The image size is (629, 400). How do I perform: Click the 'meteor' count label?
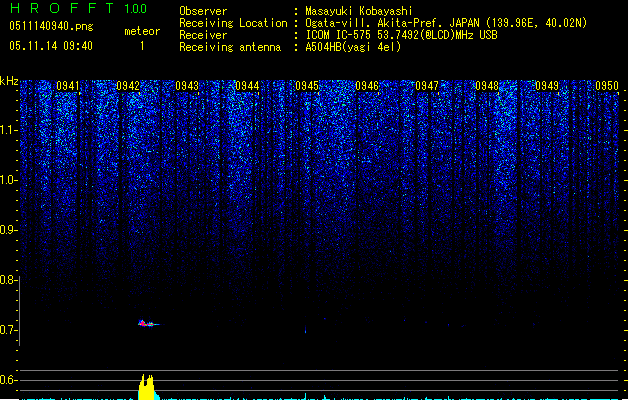coord(142,31)
